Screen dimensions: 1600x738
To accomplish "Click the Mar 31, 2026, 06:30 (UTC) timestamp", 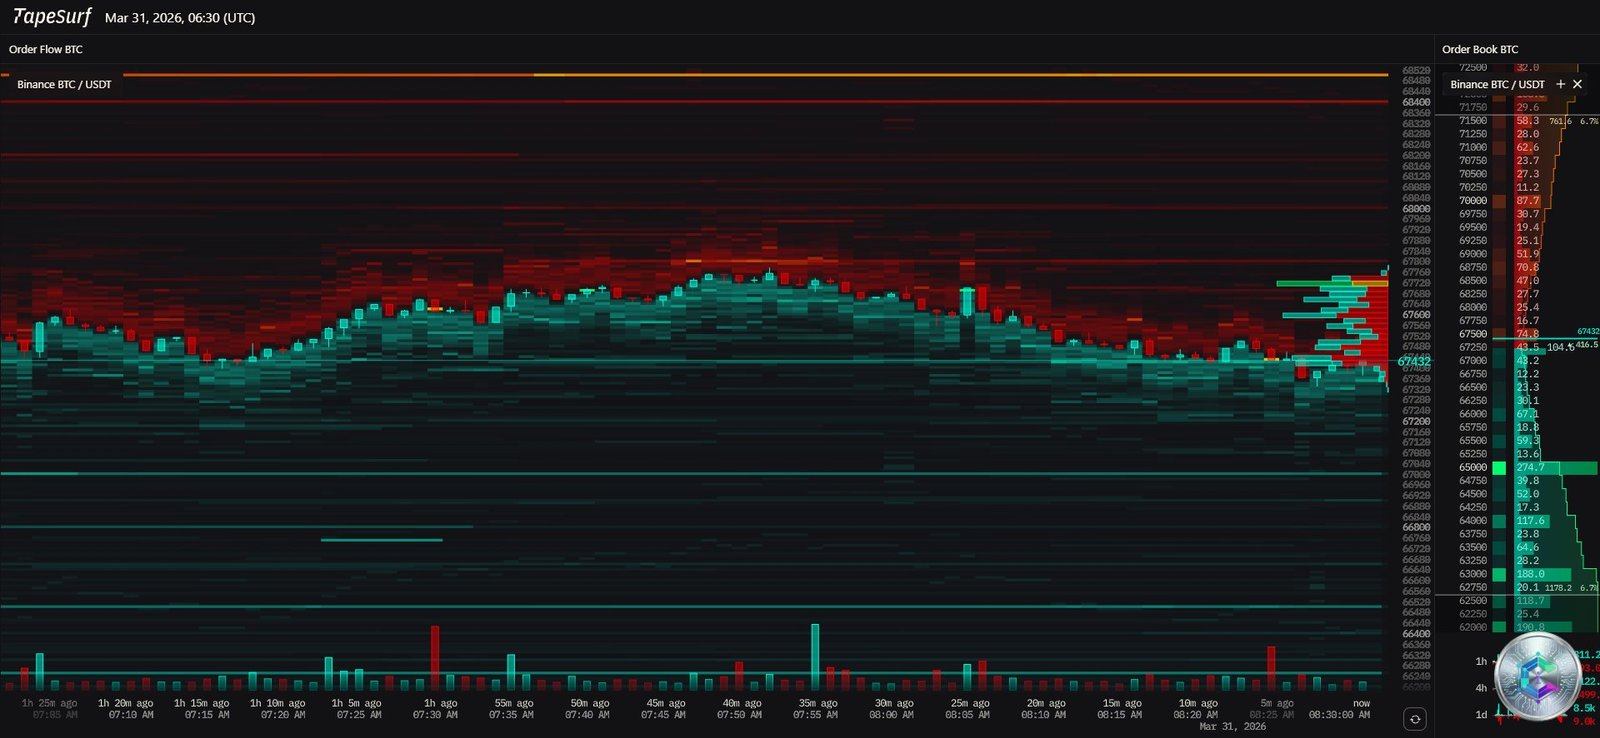I will coord(180,18).
